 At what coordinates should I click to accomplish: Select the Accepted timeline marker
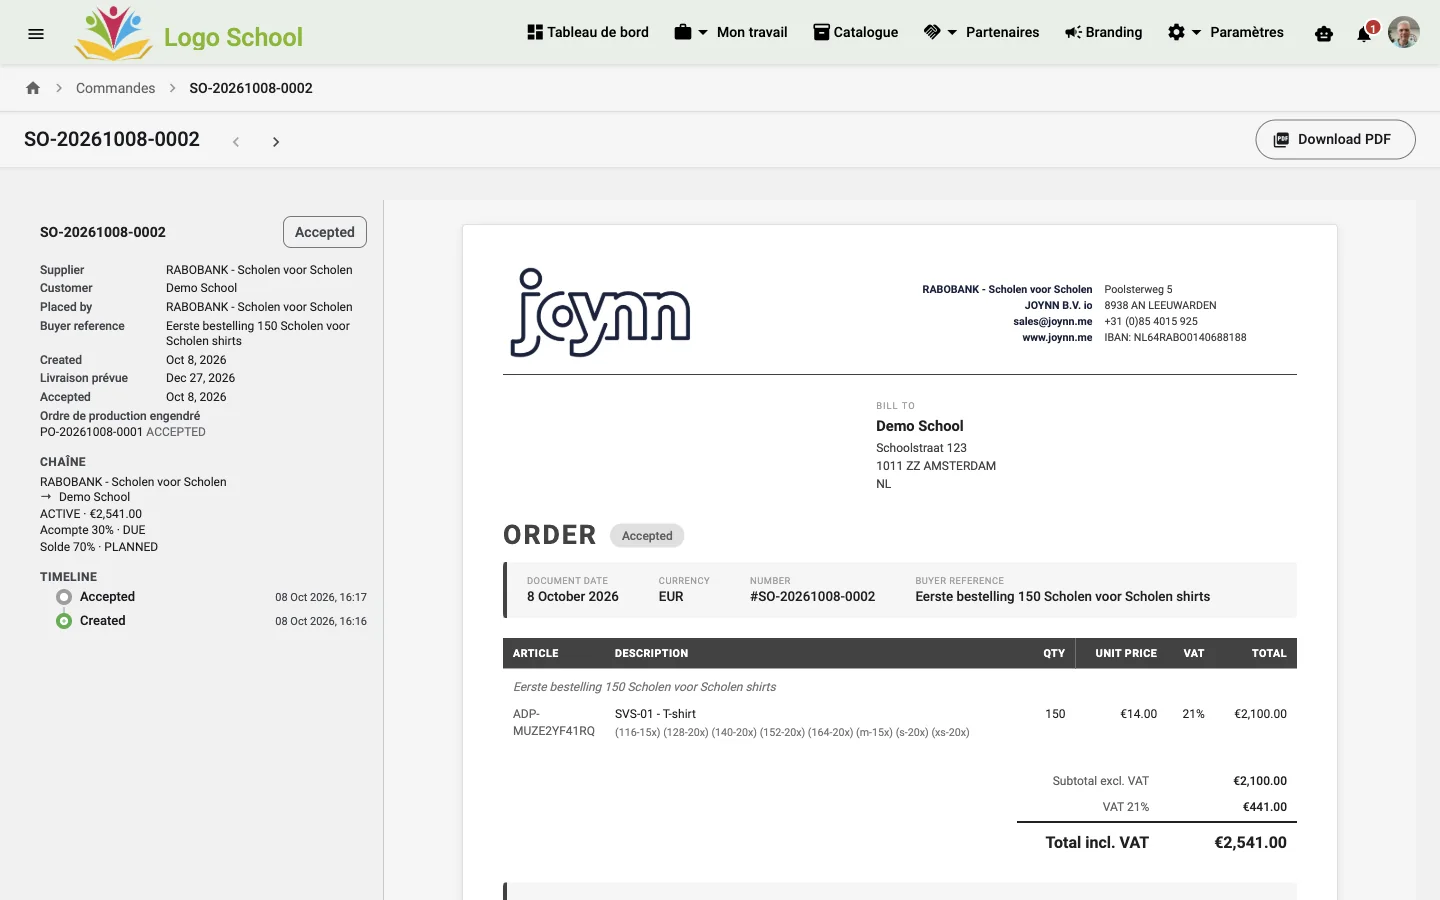(64, 597)
